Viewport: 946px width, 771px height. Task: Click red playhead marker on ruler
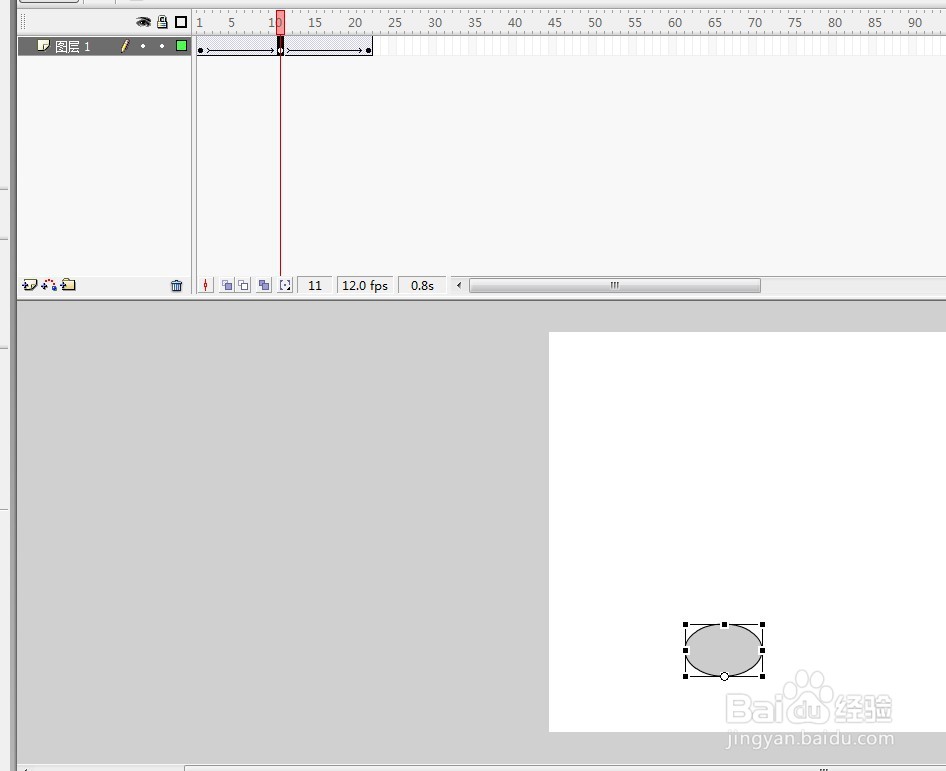click(281, 22)
